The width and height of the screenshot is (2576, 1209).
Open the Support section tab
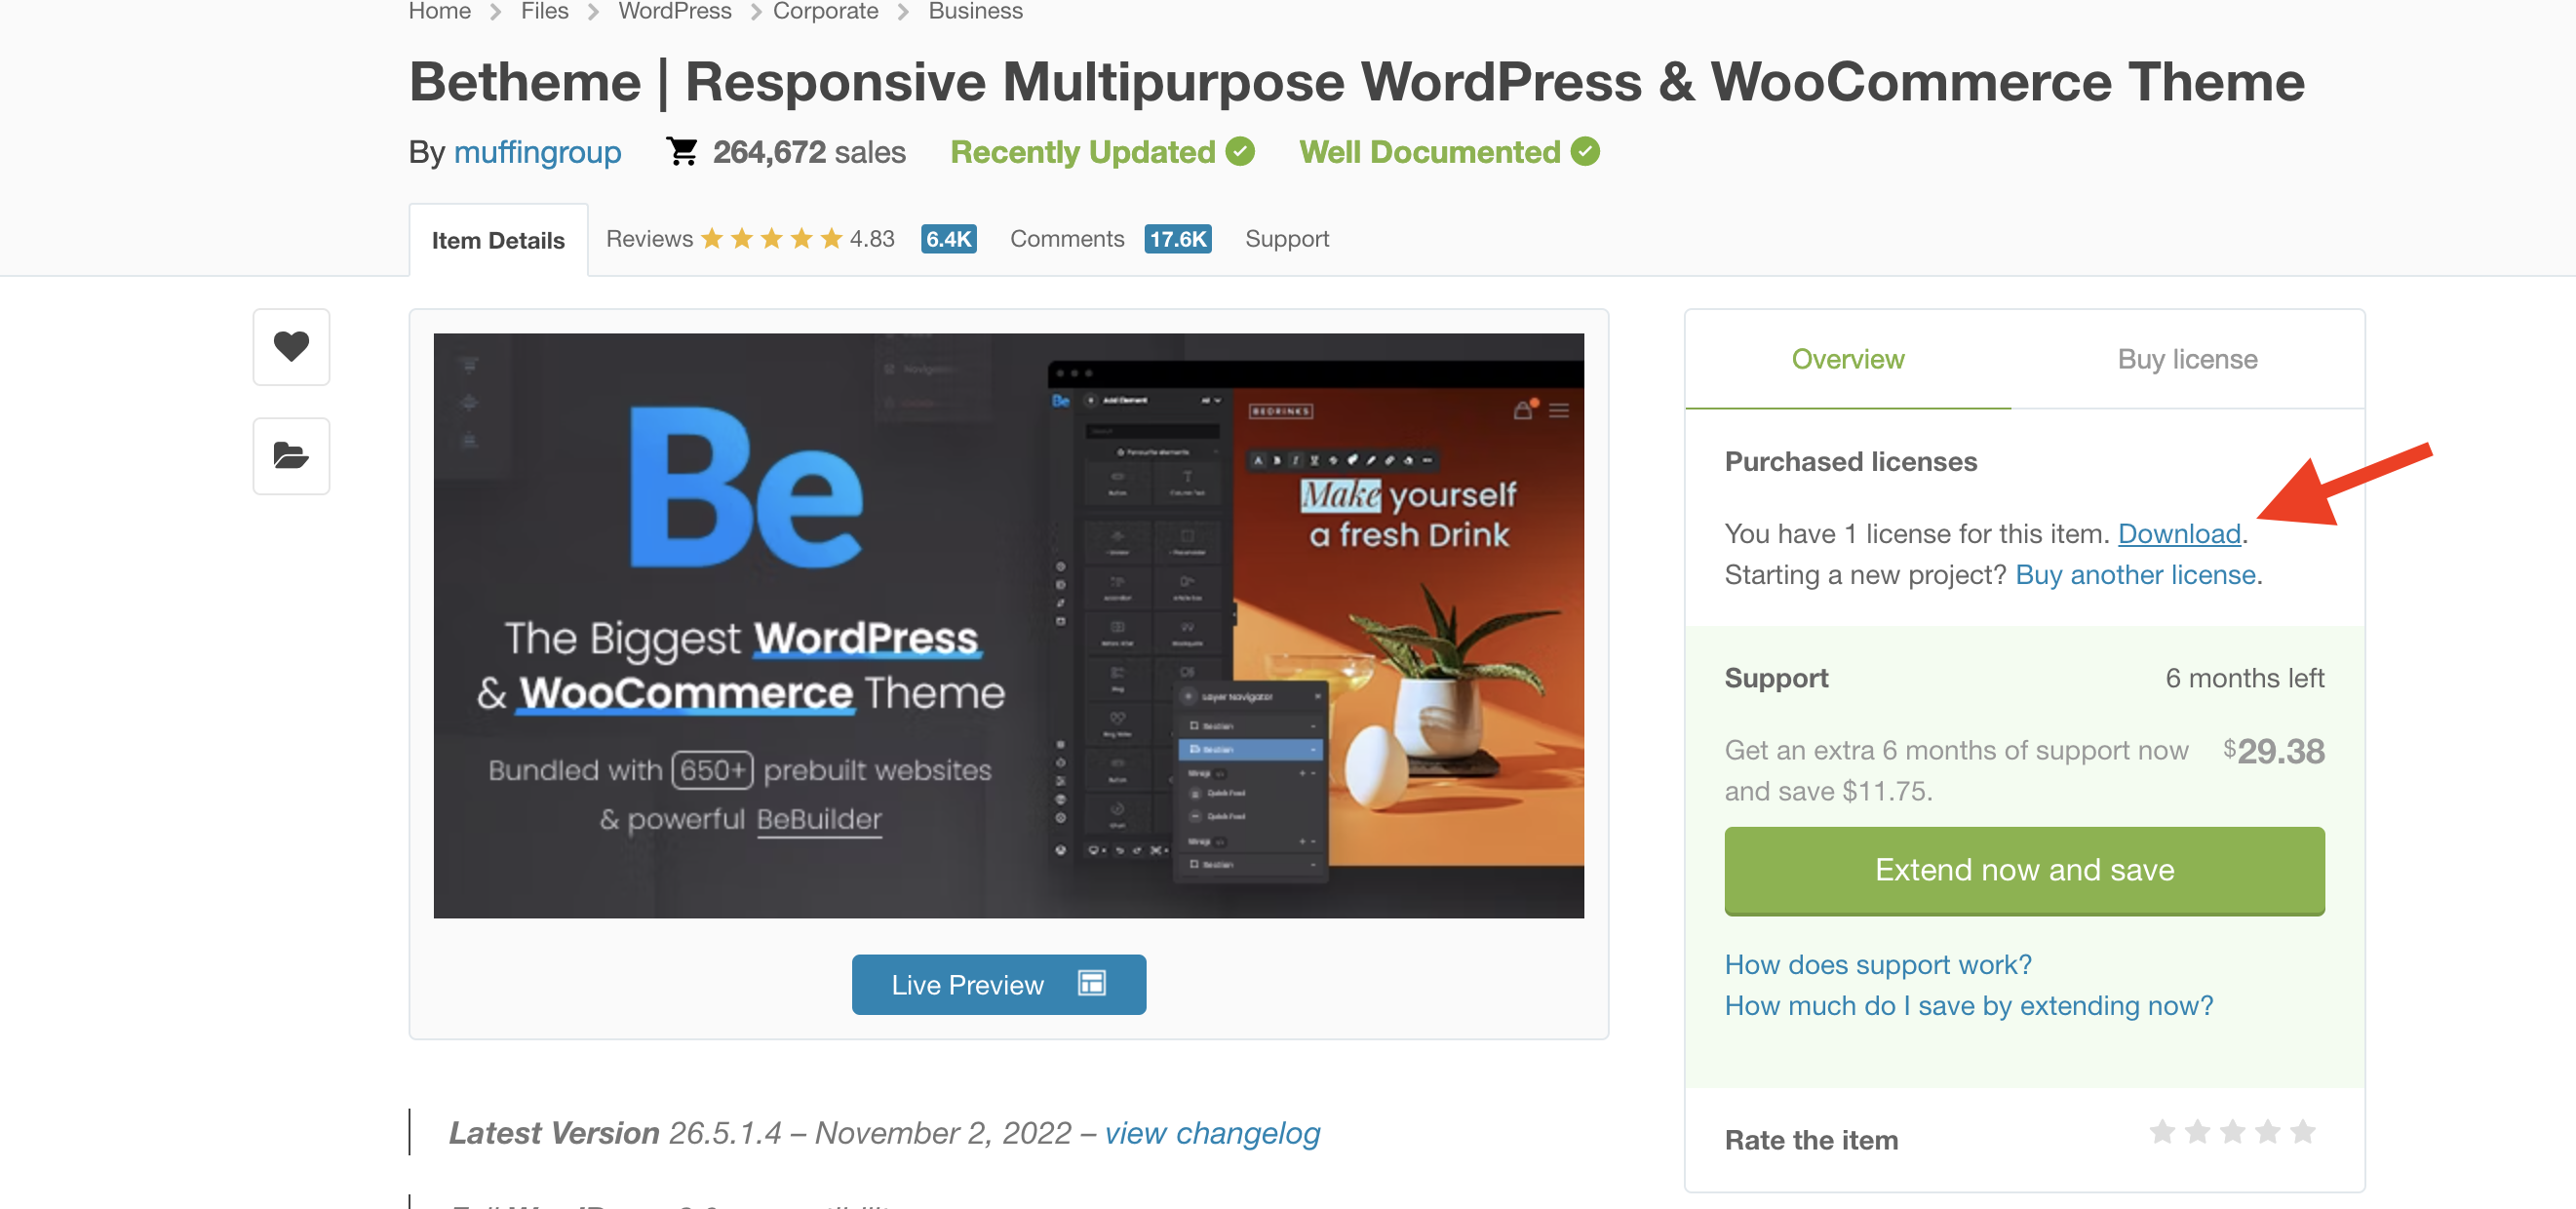tap(1288, 238)
